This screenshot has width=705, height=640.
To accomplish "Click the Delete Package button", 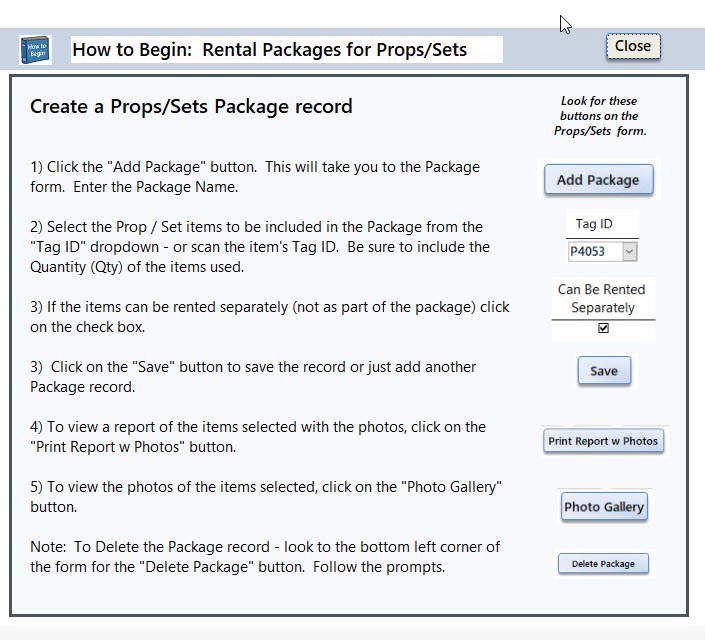I will tap(603, 564).
